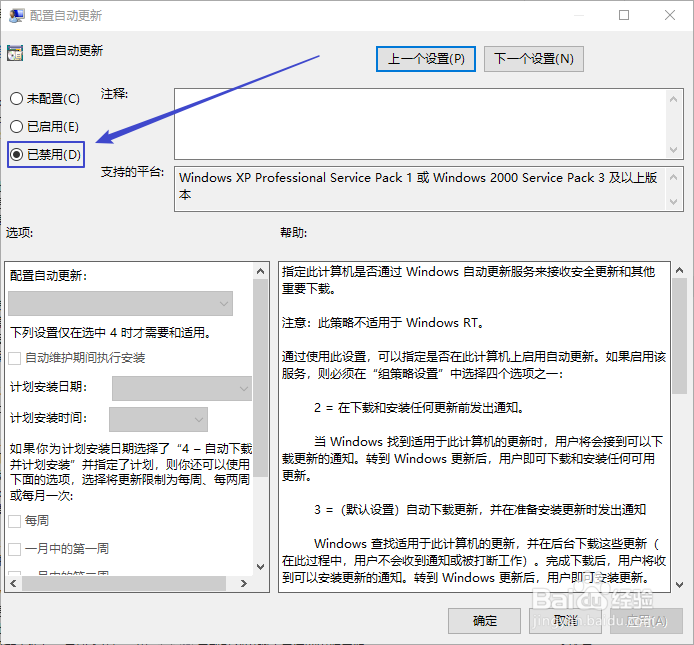Click the policy setting icon beside 配置自动更新
This screenshot has width=694, height=645.
coord(15,53)
